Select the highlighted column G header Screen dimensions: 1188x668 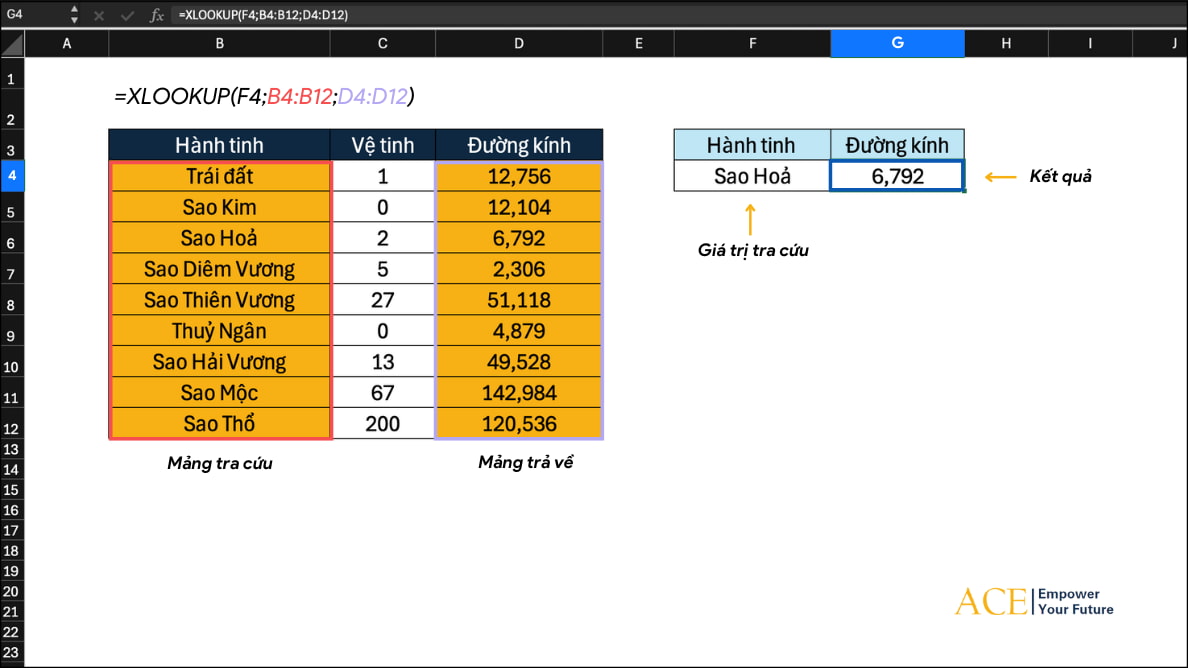(897, 43)
